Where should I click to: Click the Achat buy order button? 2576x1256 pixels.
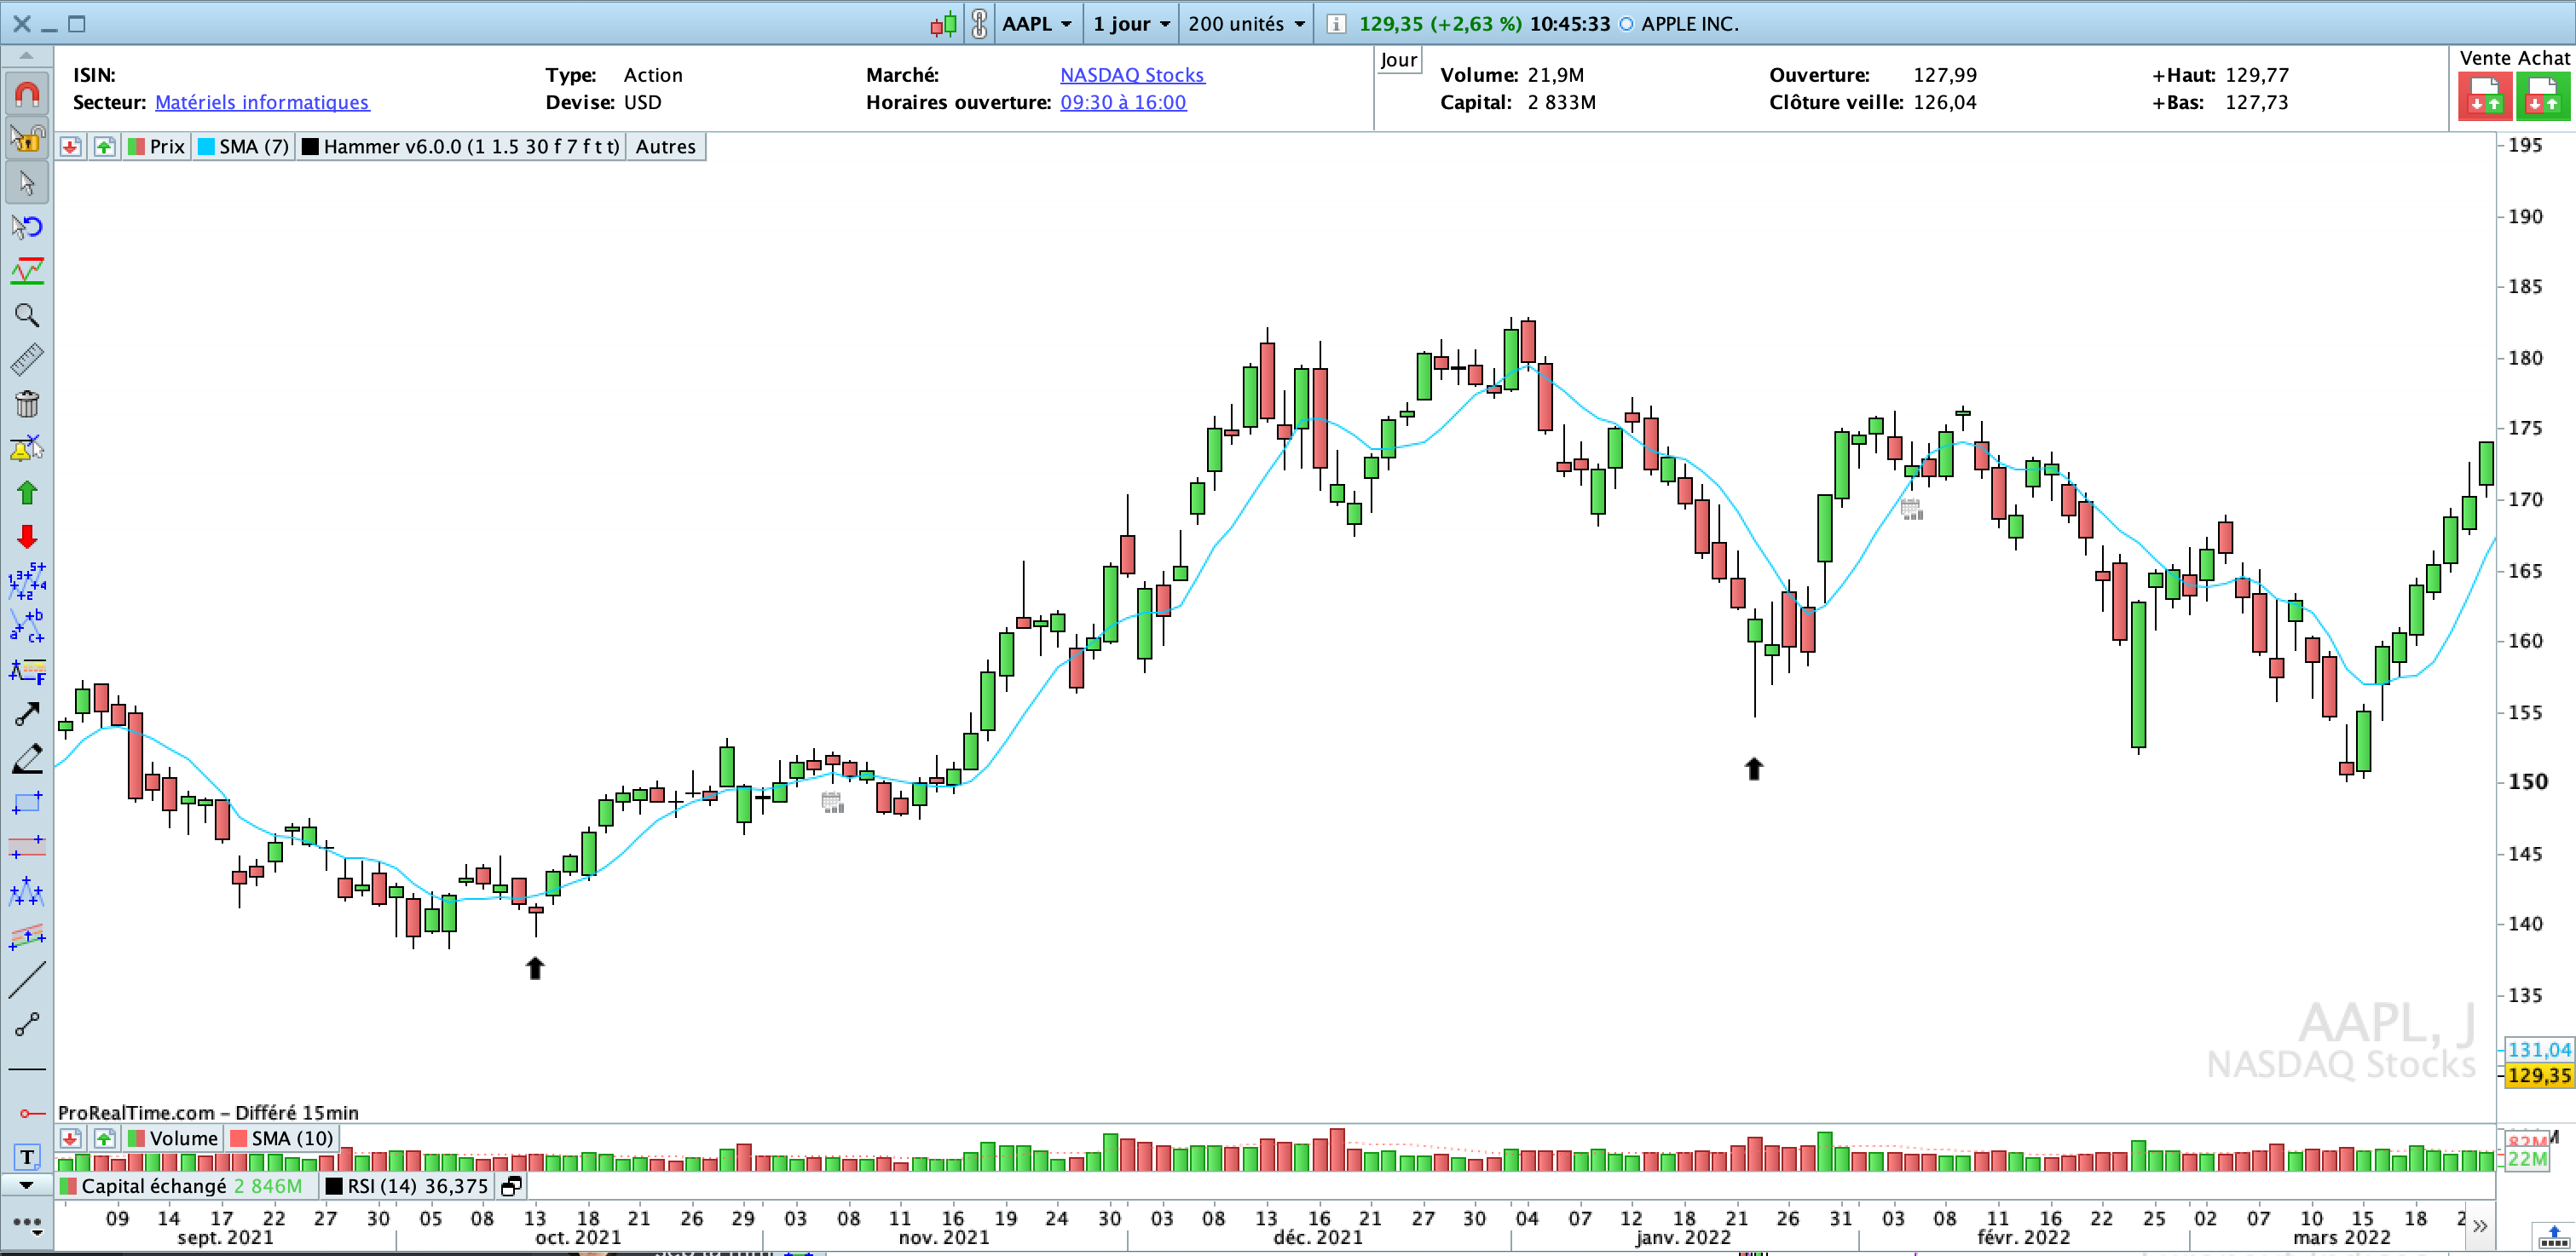2543,97
